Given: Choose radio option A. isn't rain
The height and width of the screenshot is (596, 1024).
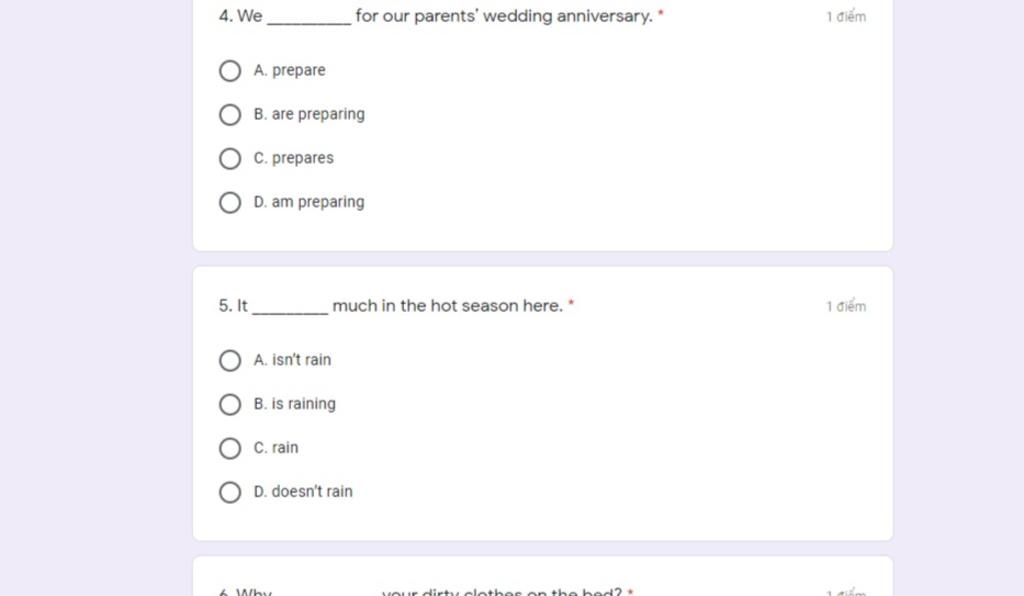Looking at the screenshot, I should (230, 360).
